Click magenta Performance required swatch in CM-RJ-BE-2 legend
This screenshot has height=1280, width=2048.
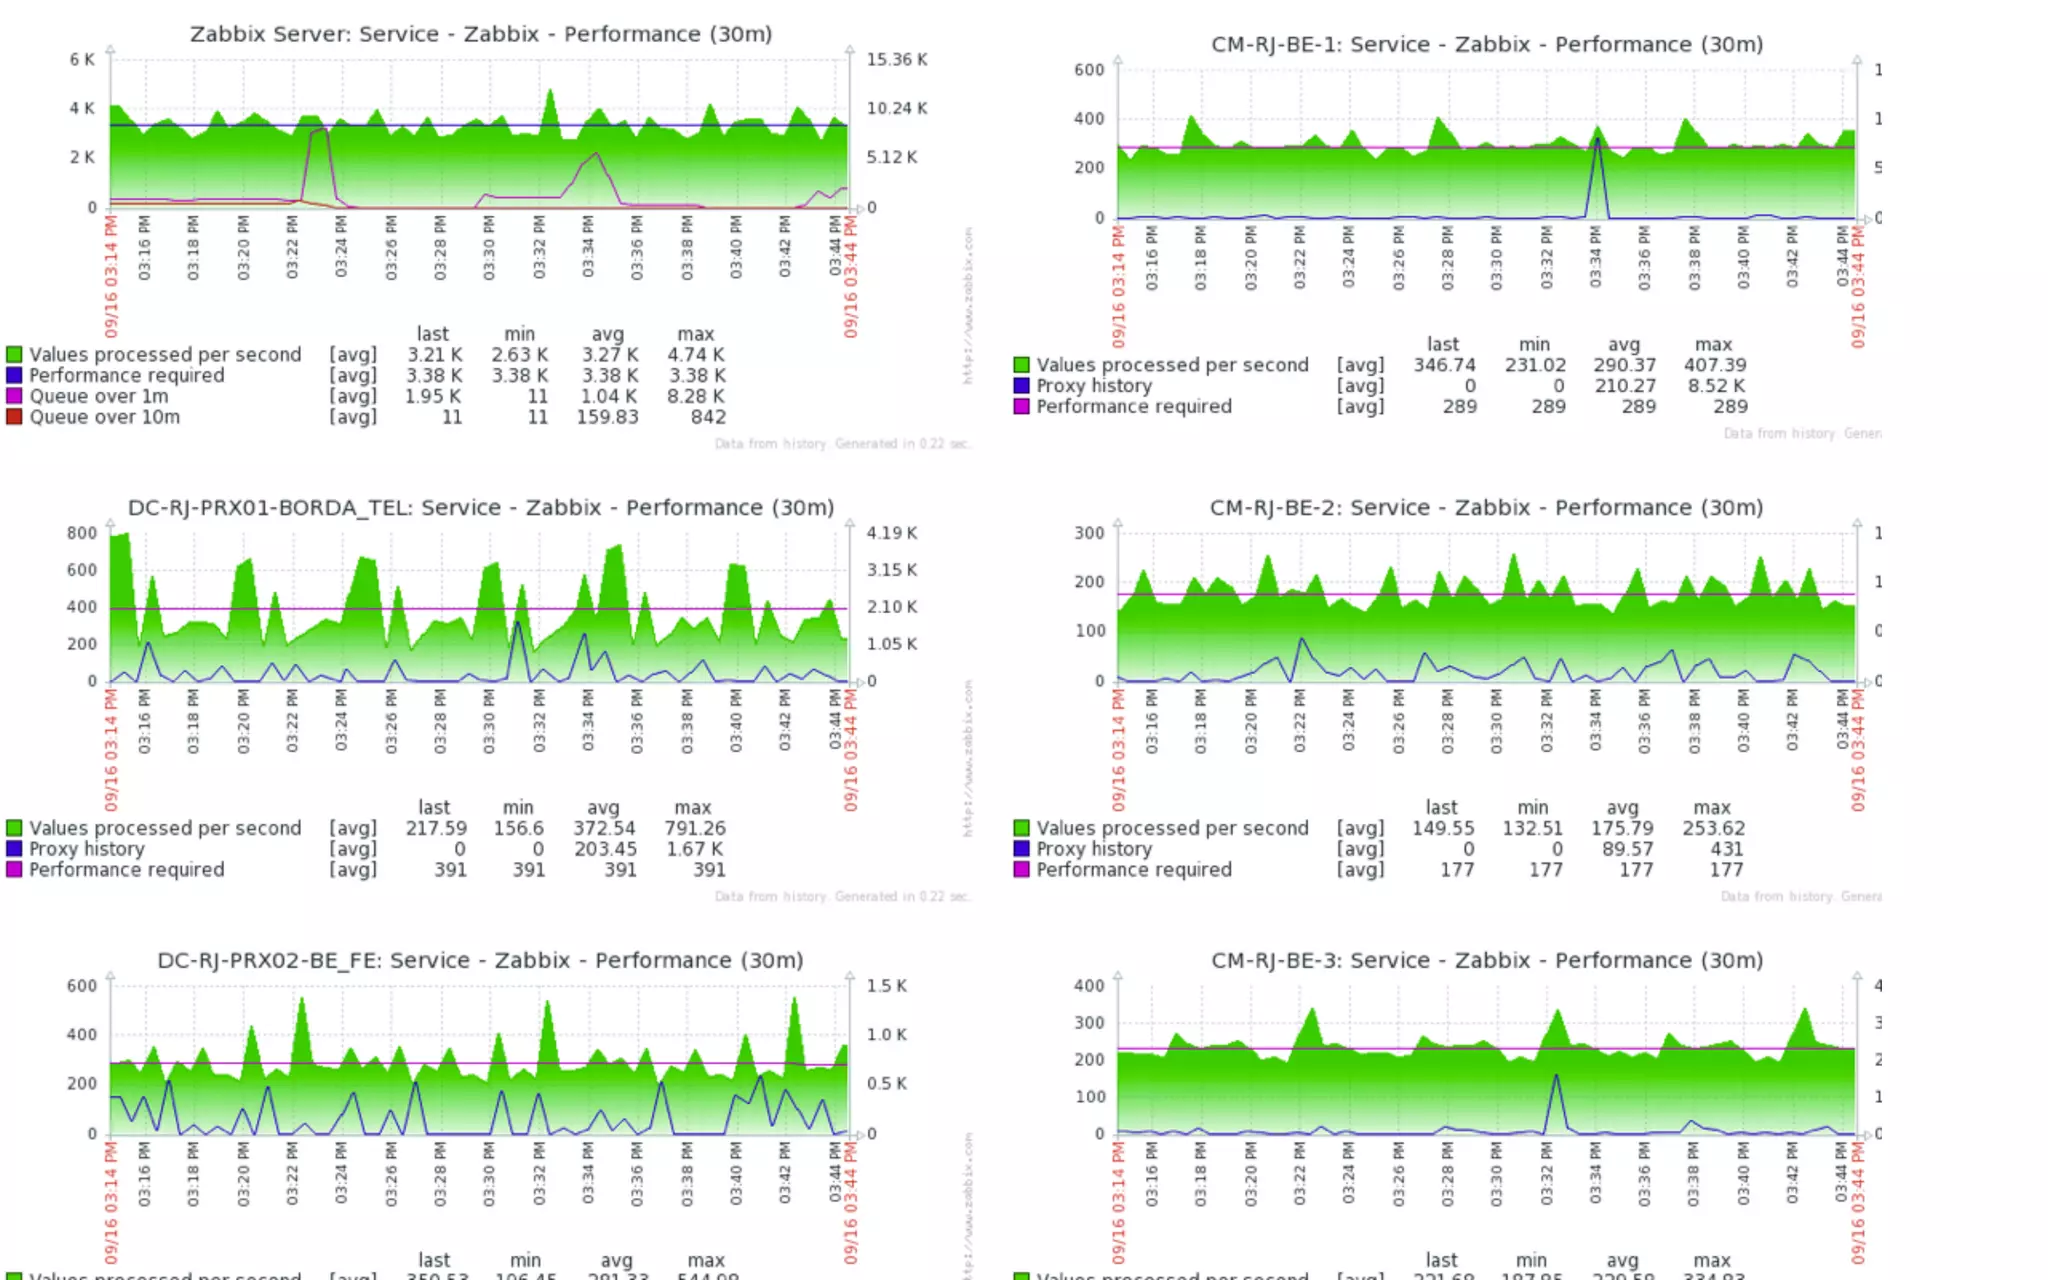[x=1021, y=870]
